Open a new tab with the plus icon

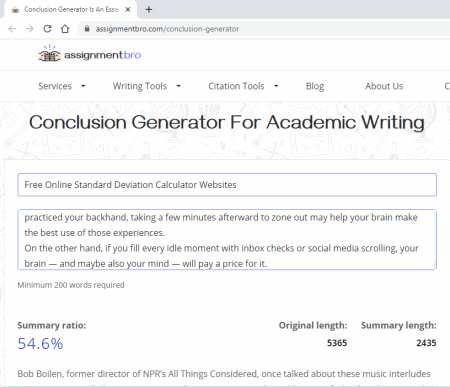click(x=149, y=9)
